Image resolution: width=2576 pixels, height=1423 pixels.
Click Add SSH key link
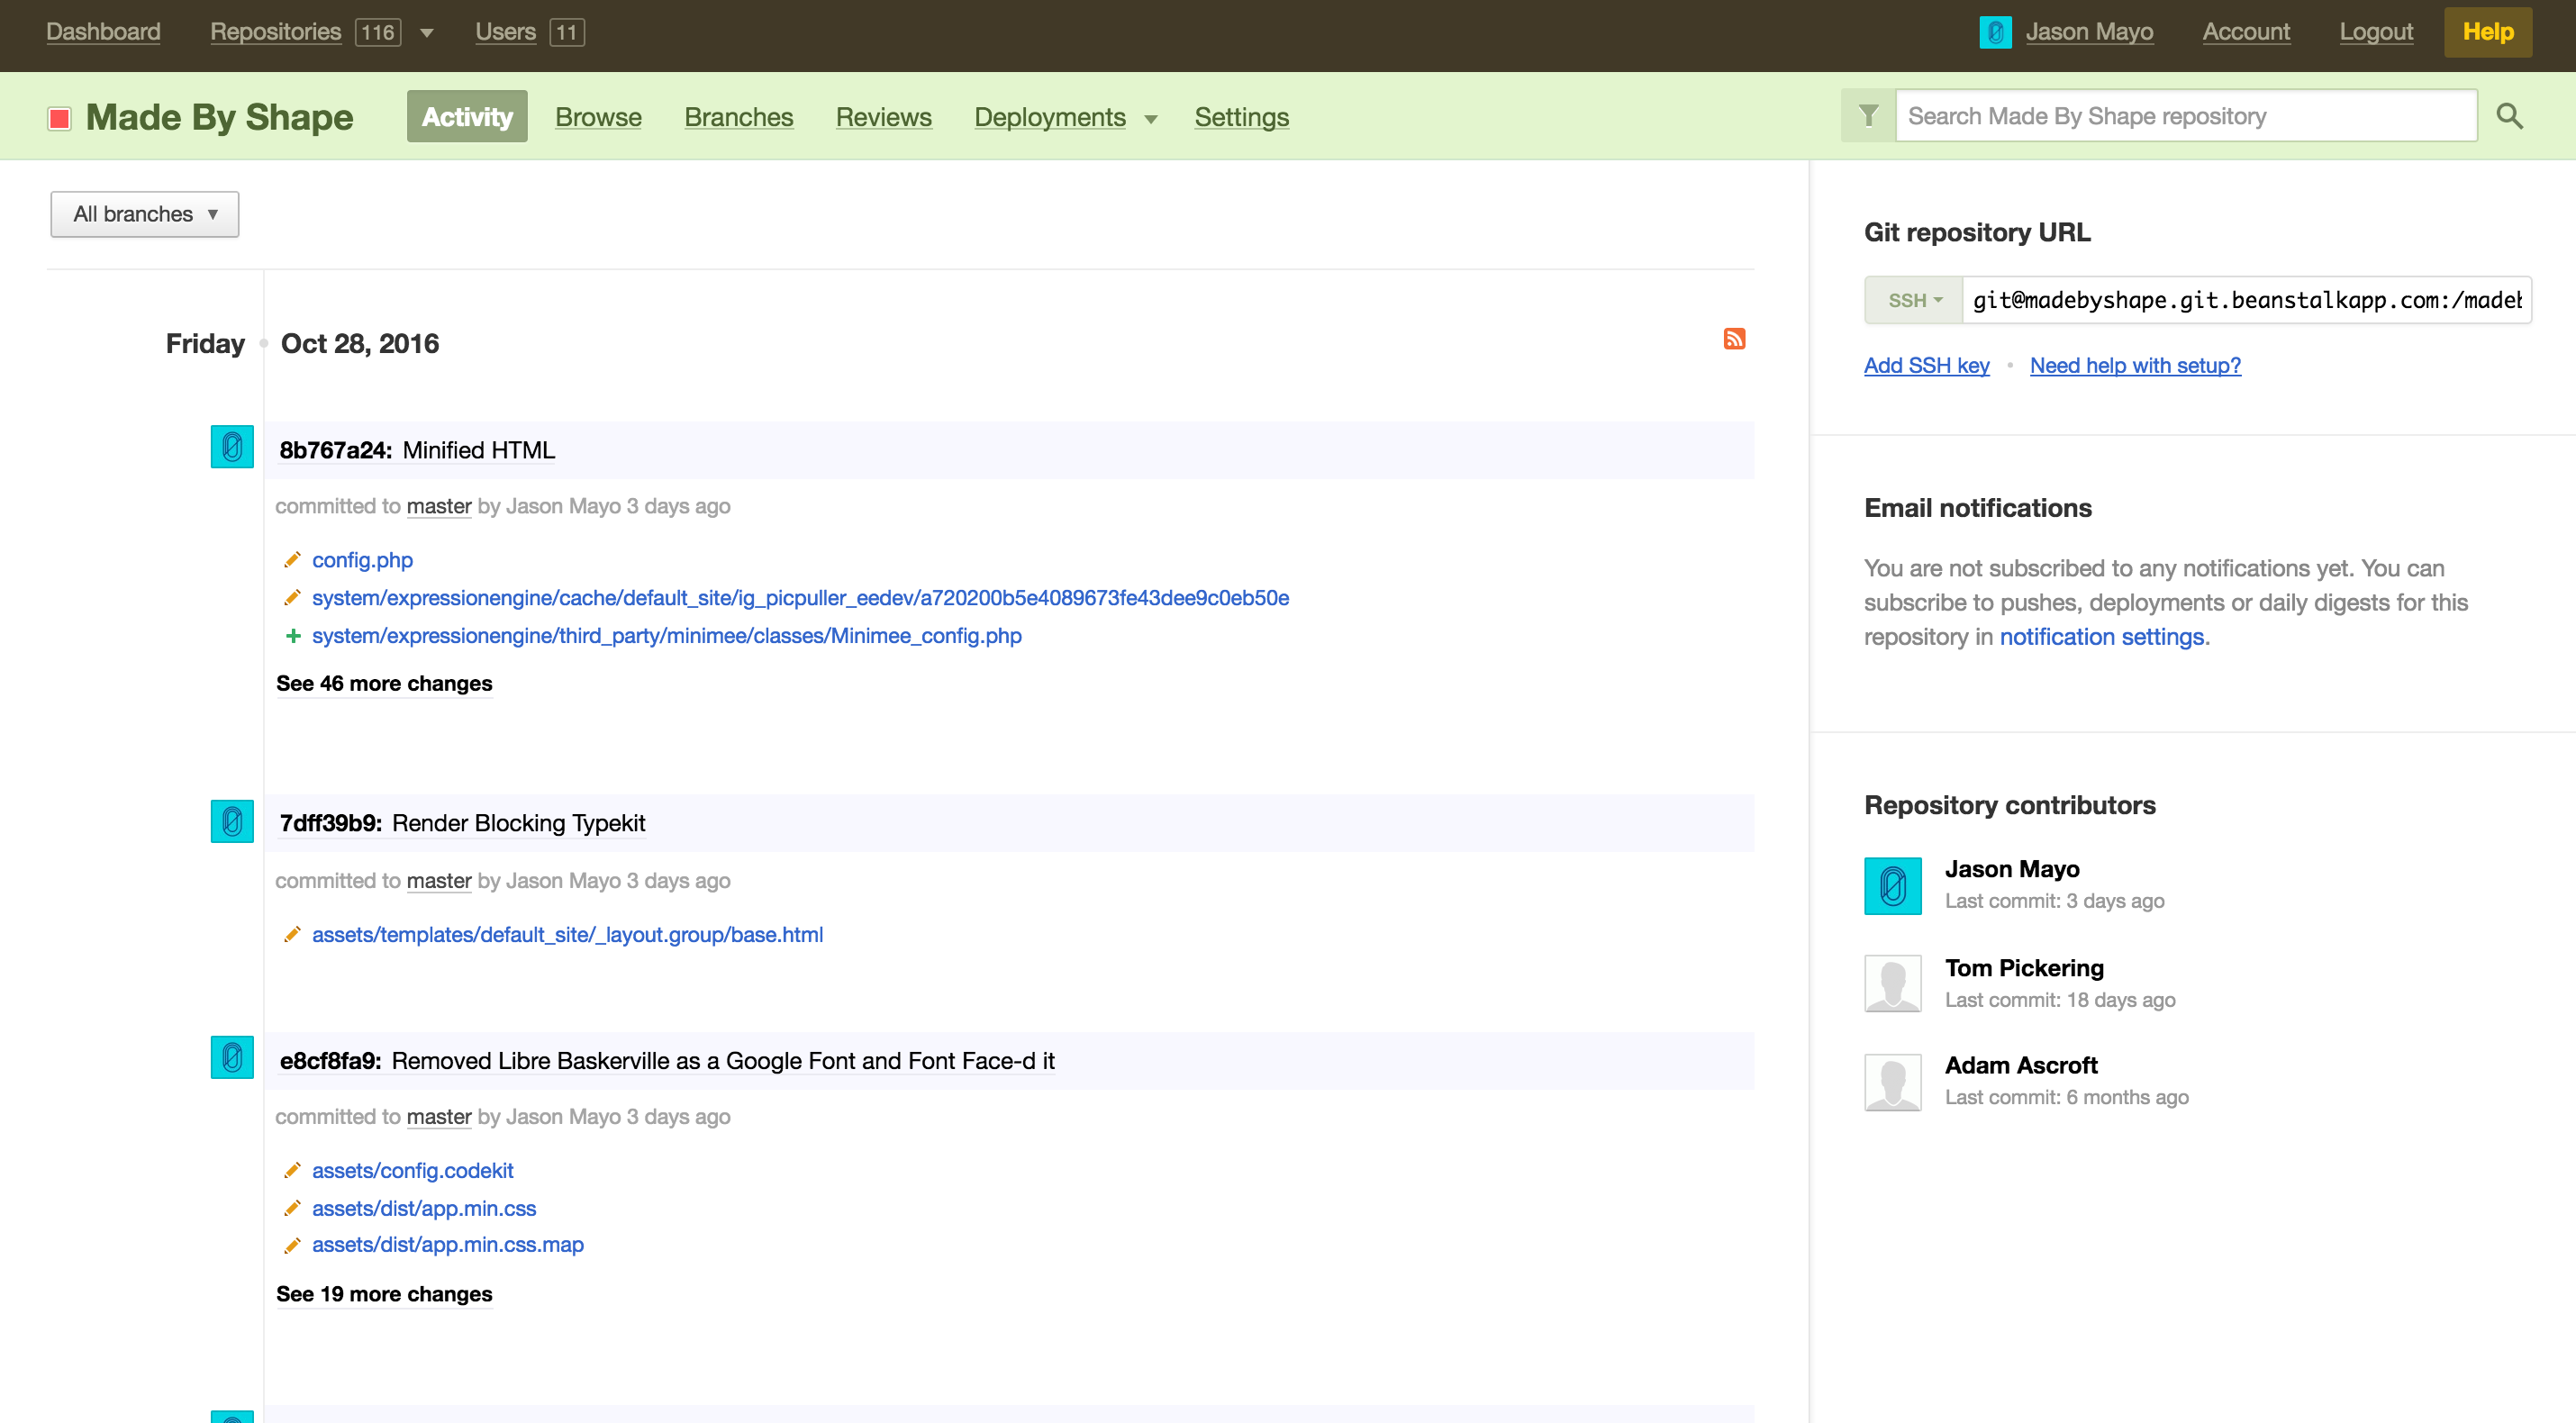point(1927,365)
